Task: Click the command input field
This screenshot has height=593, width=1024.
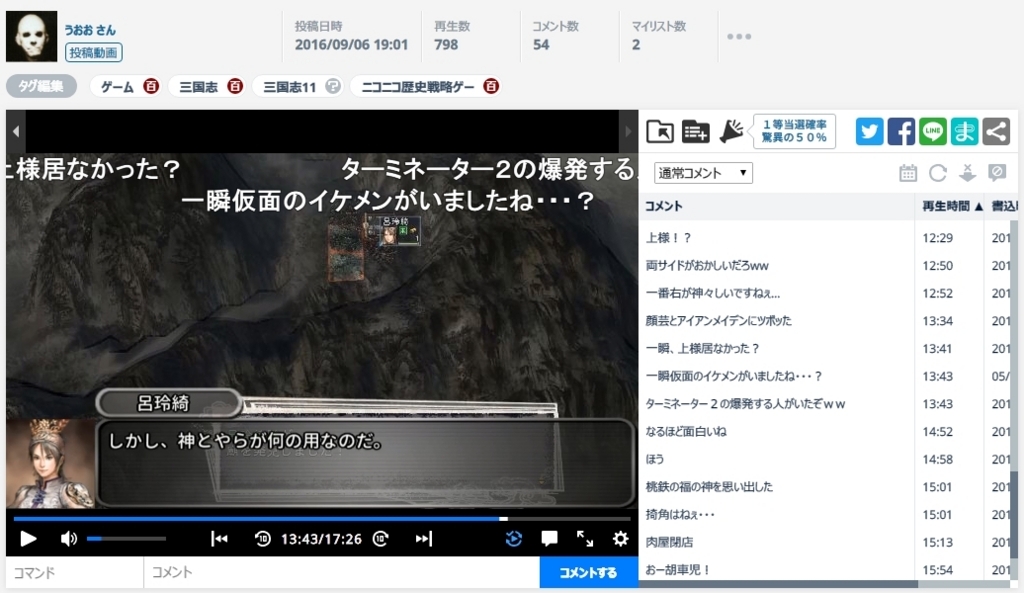Action: [x=74, y=573]
